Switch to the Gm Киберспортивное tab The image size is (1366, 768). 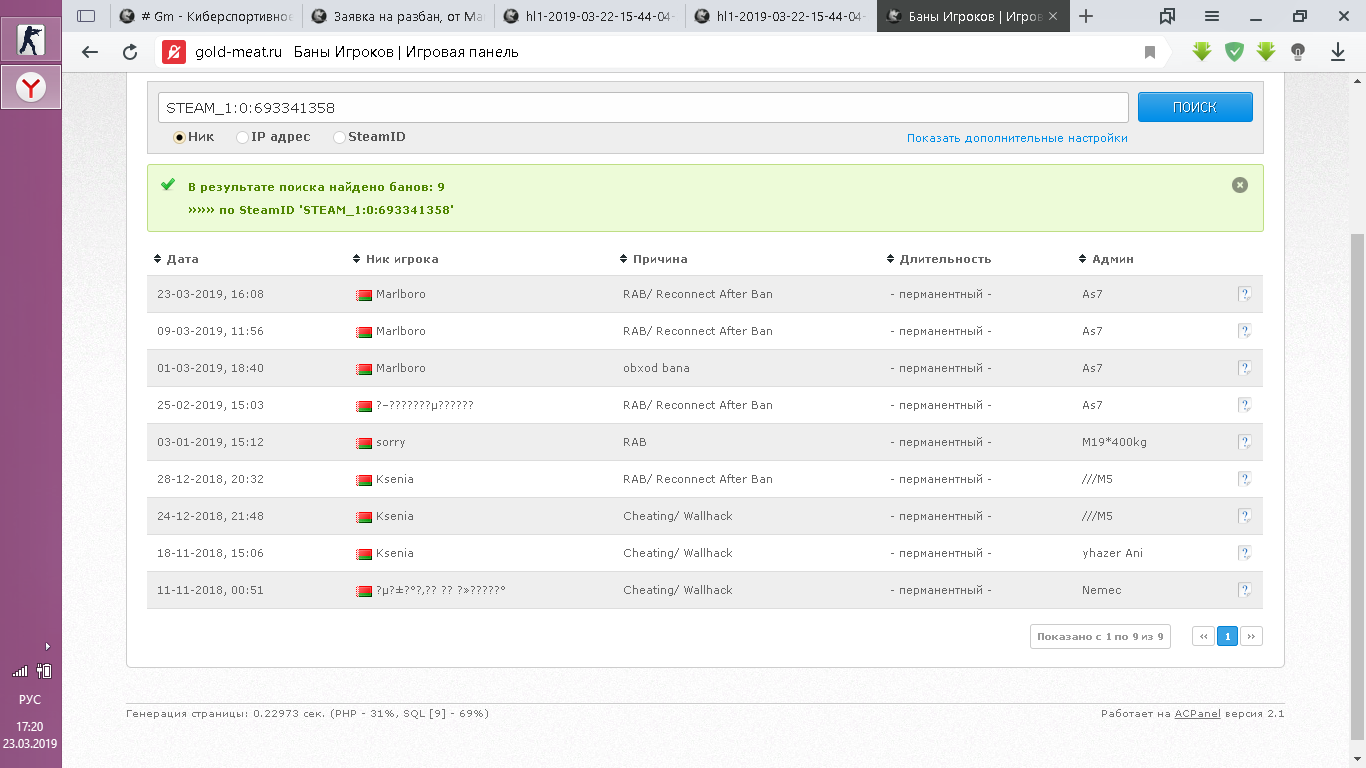(x=205, y=16)
